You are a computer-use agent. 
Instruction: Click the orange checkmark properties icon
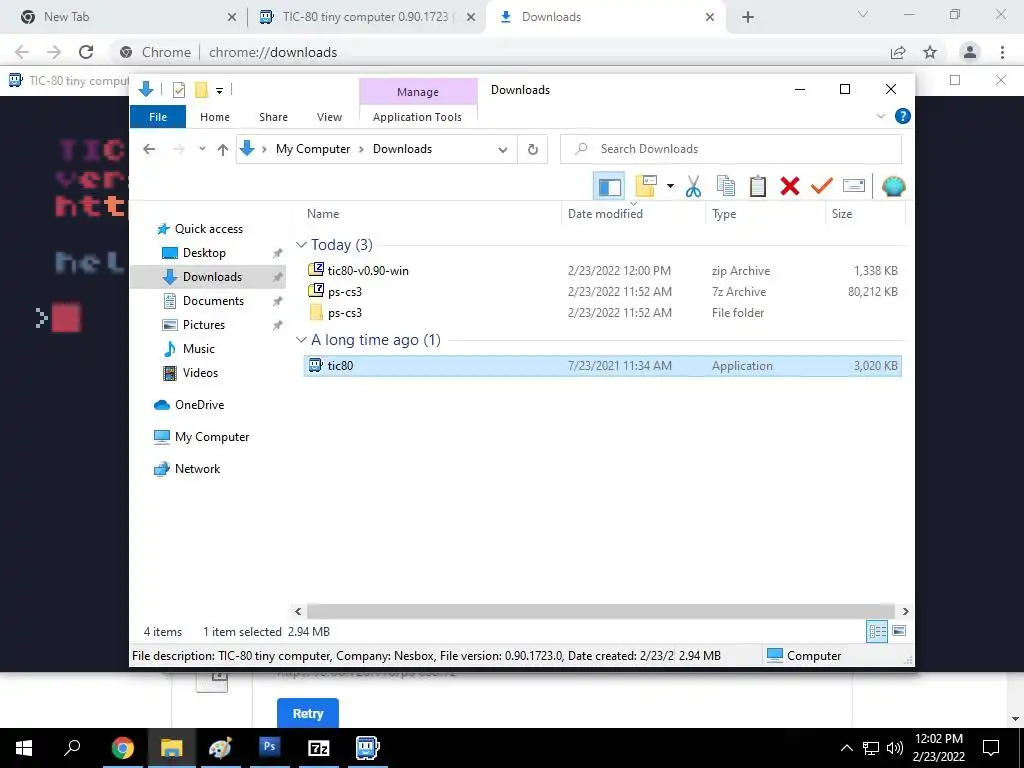point(822,187)
